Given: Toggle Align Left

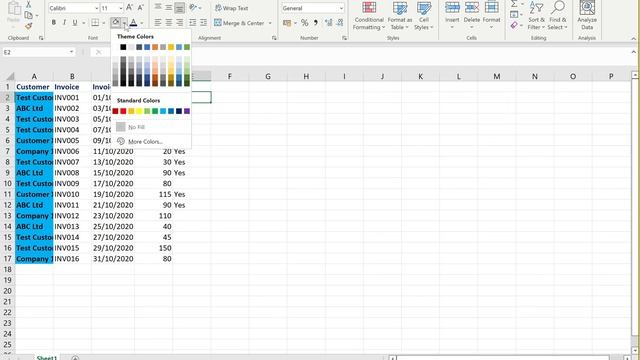Looking at the screenshot, I should [x=158, y=23].
